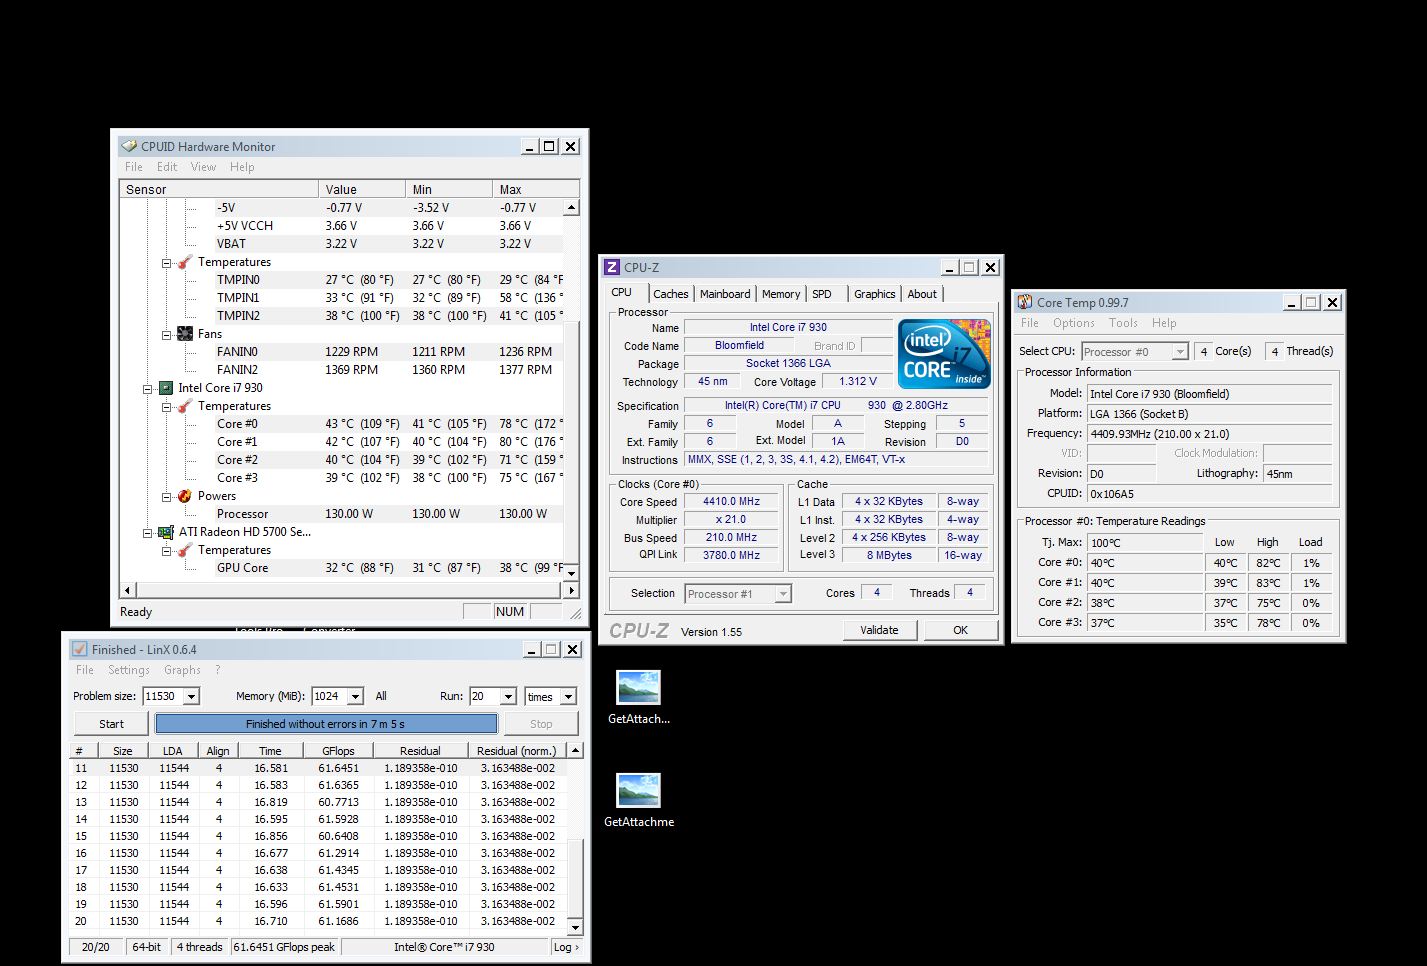Click the Stop button in LinX
Screen dimensions: 1427x966
coord(541,724)
